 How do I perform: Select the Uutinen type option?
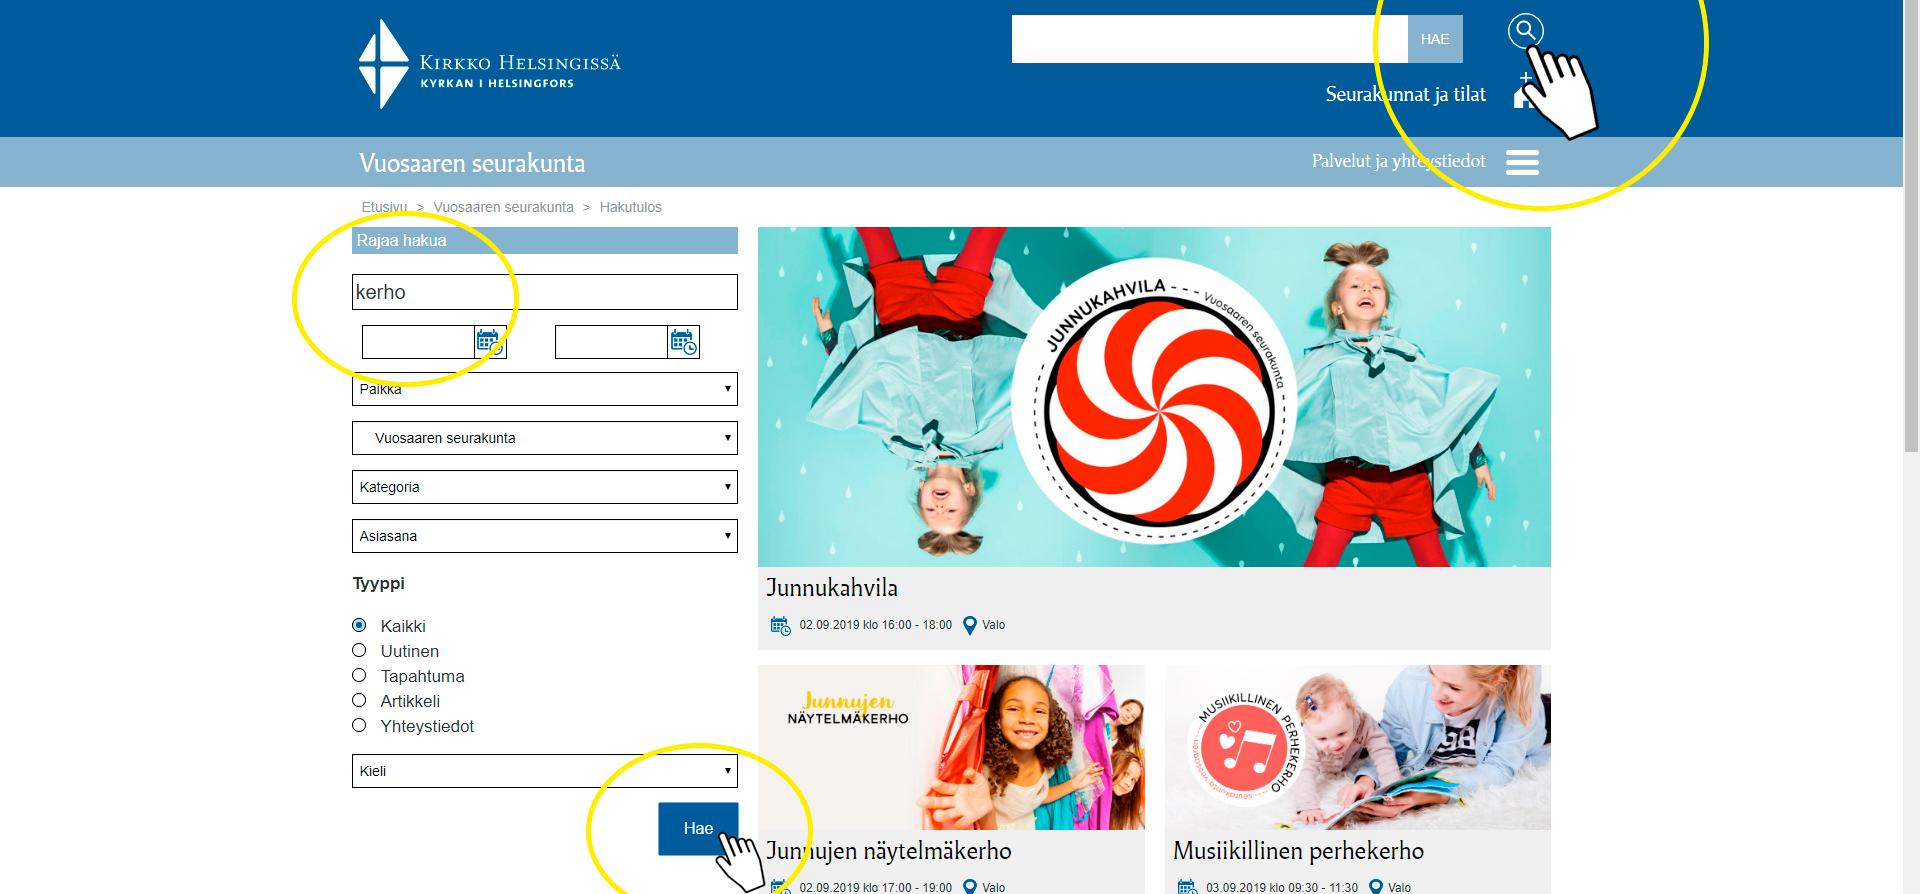(359, 650)
